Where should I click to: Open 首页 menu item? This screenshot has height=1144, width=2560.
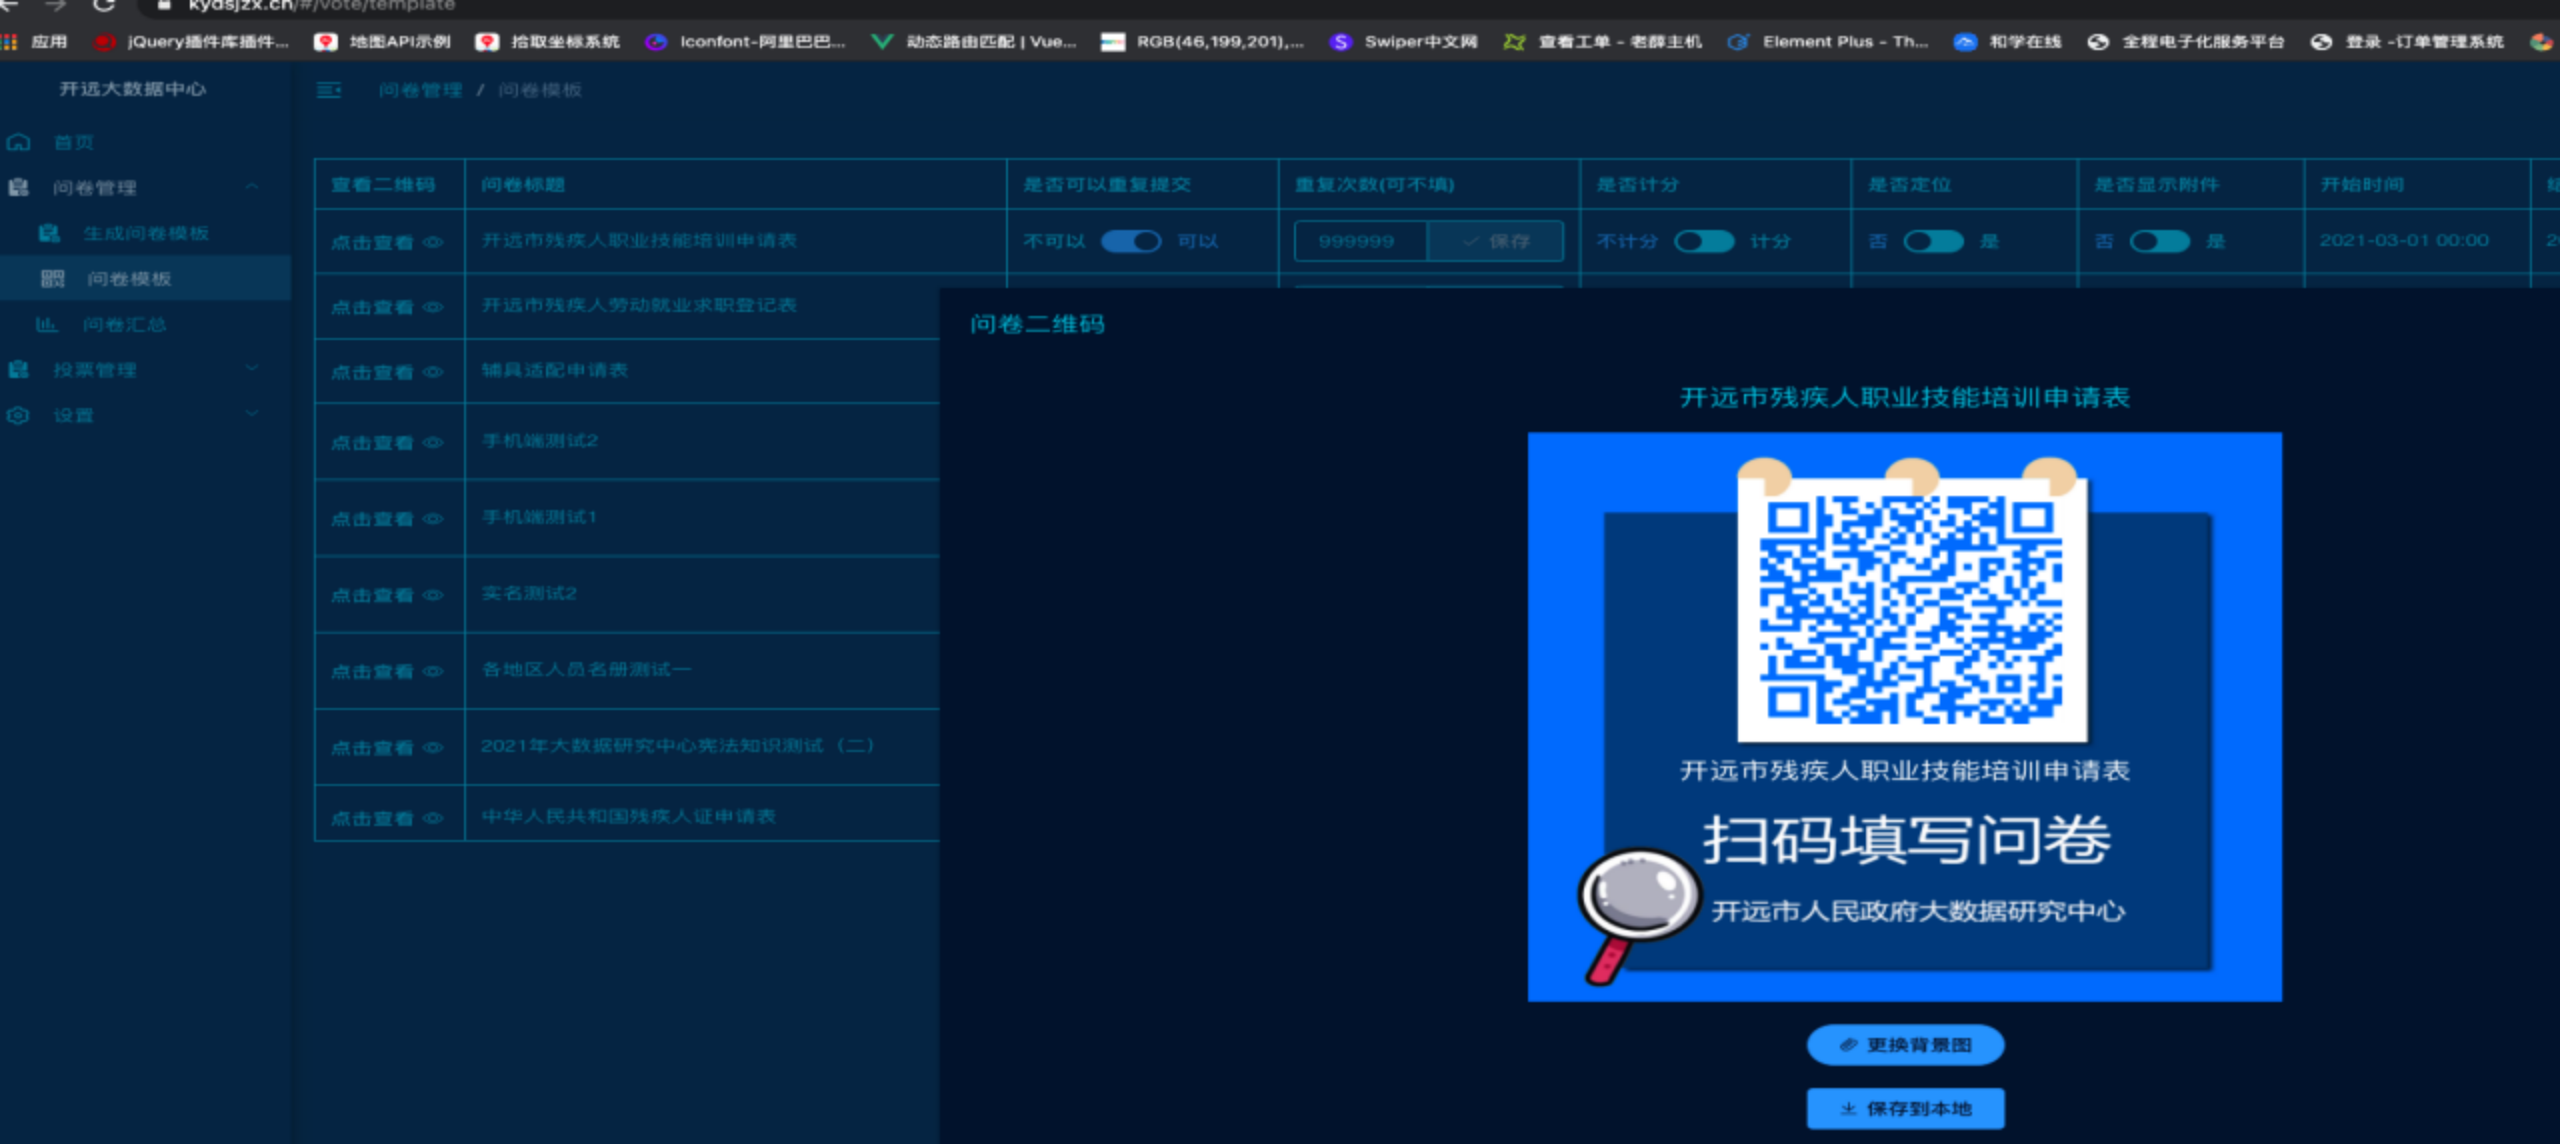(73, 142)
